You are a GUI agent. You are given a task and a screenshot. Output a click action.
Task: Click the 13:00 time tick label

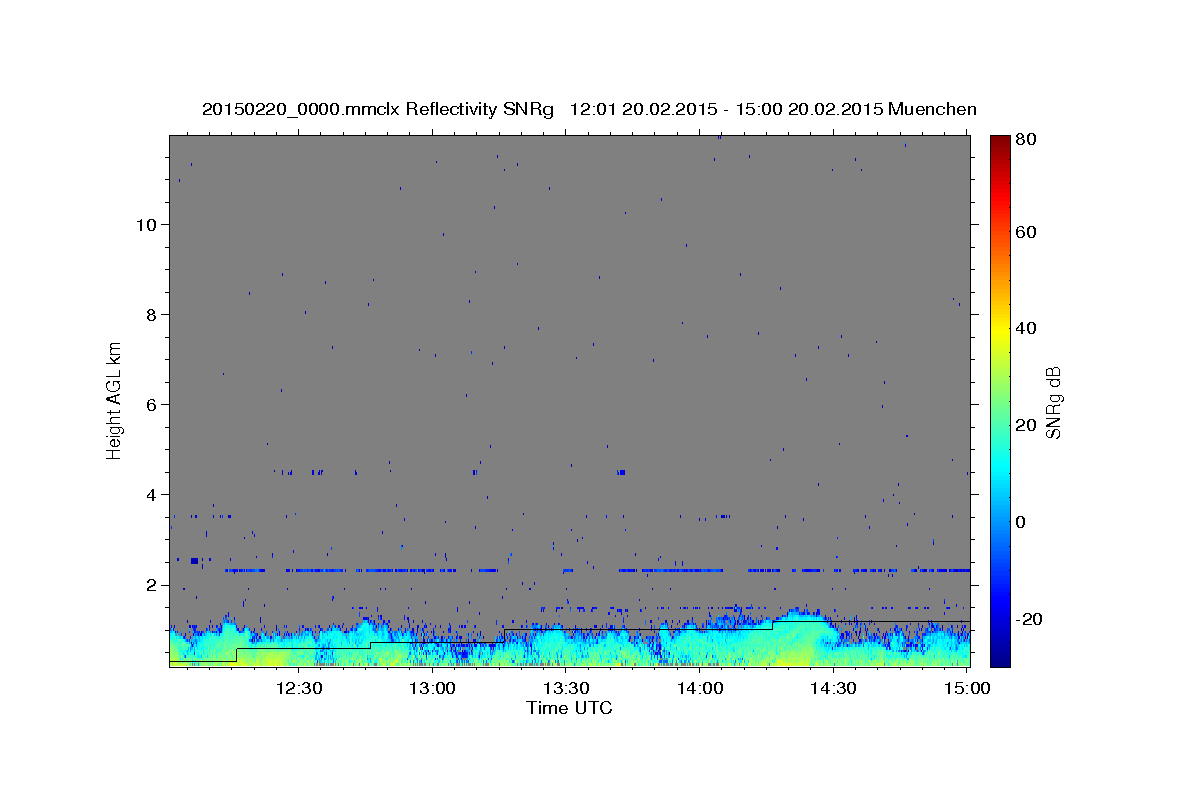pos(433,688)
